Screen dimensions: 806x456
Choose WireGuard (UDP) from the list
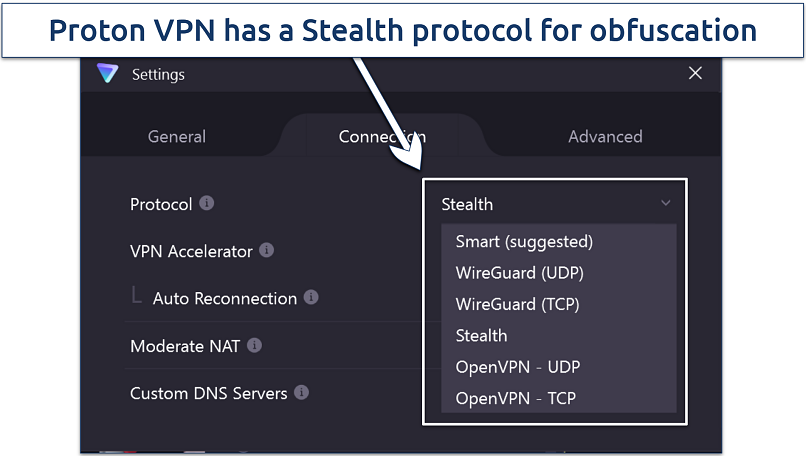point(519,272)
